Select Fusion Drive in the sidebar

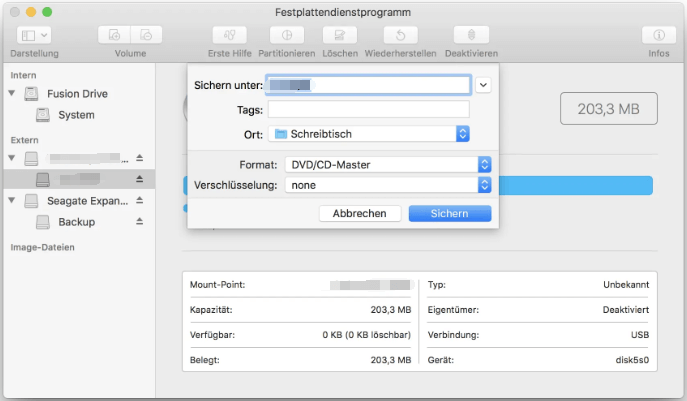click(78, 94)
